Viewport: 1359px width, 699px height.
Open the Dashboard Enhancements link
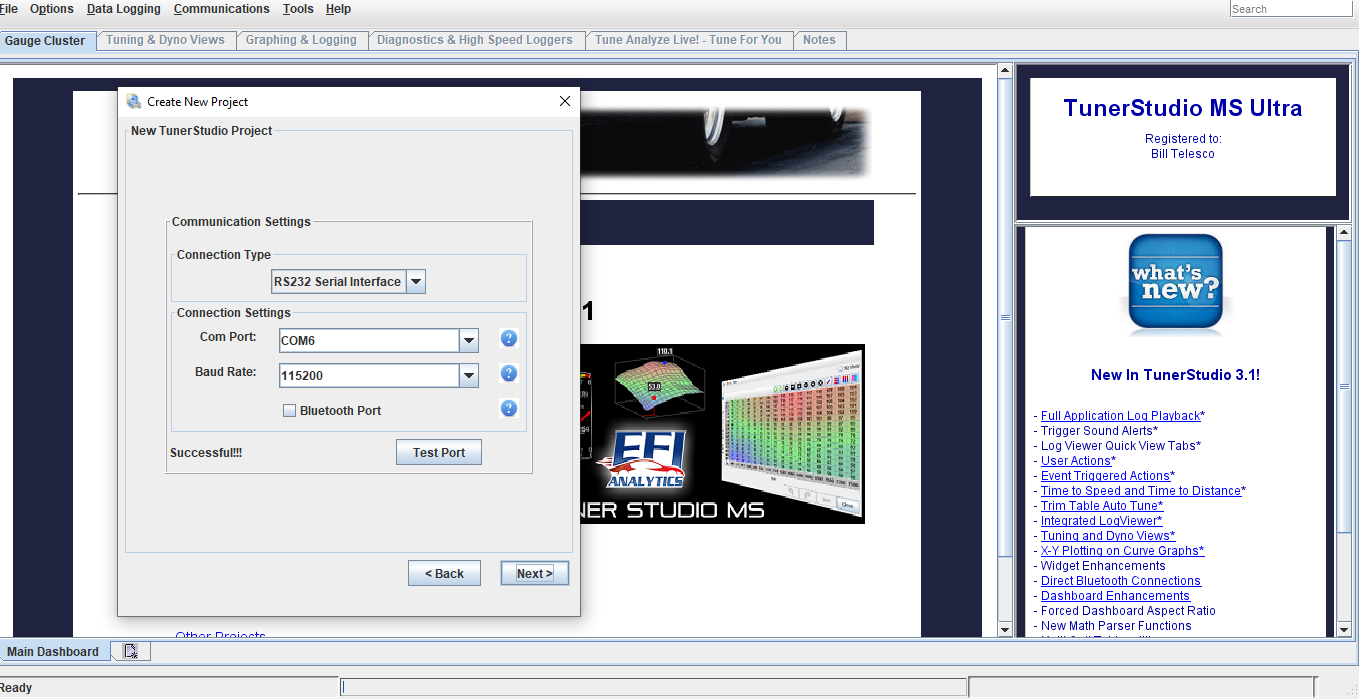pyautogui.click(x=1115, y=596)
